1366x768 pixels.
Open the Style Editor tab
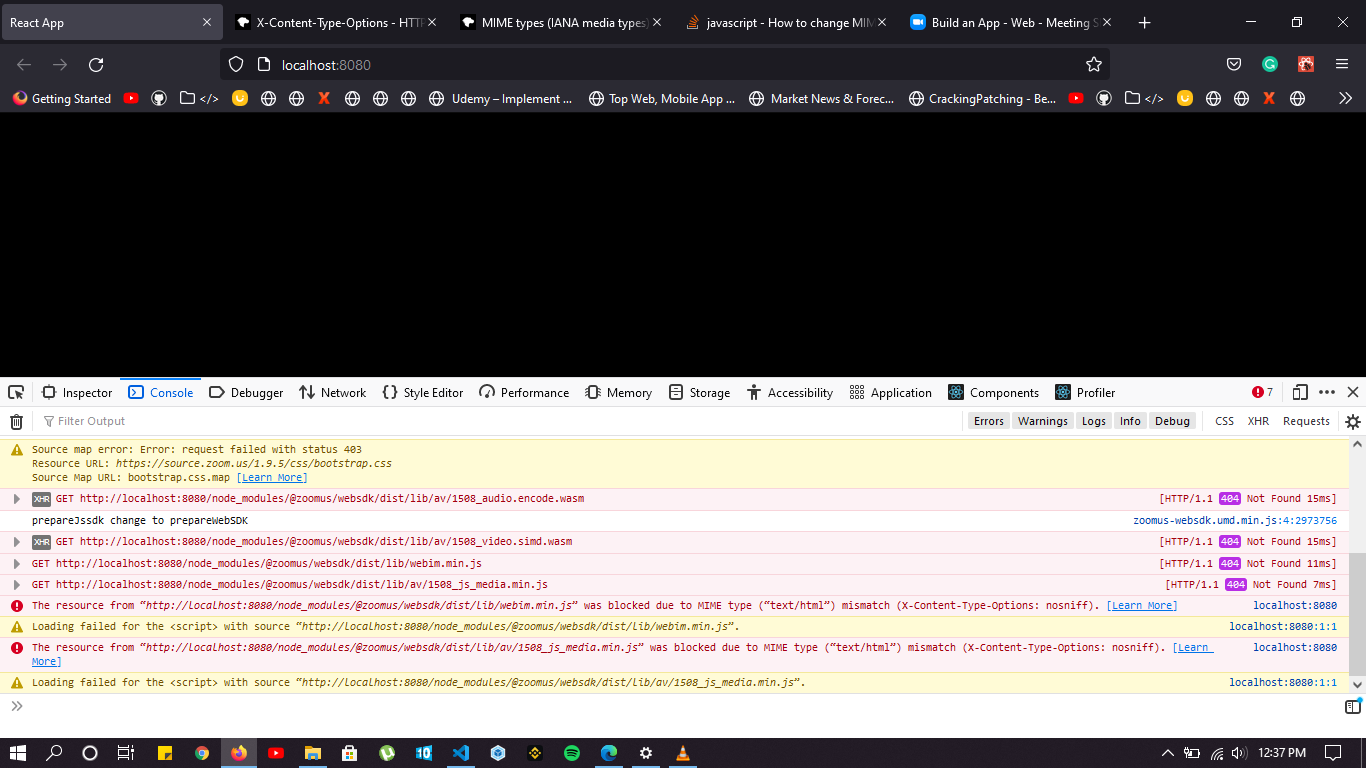click(x=423, y=392)
